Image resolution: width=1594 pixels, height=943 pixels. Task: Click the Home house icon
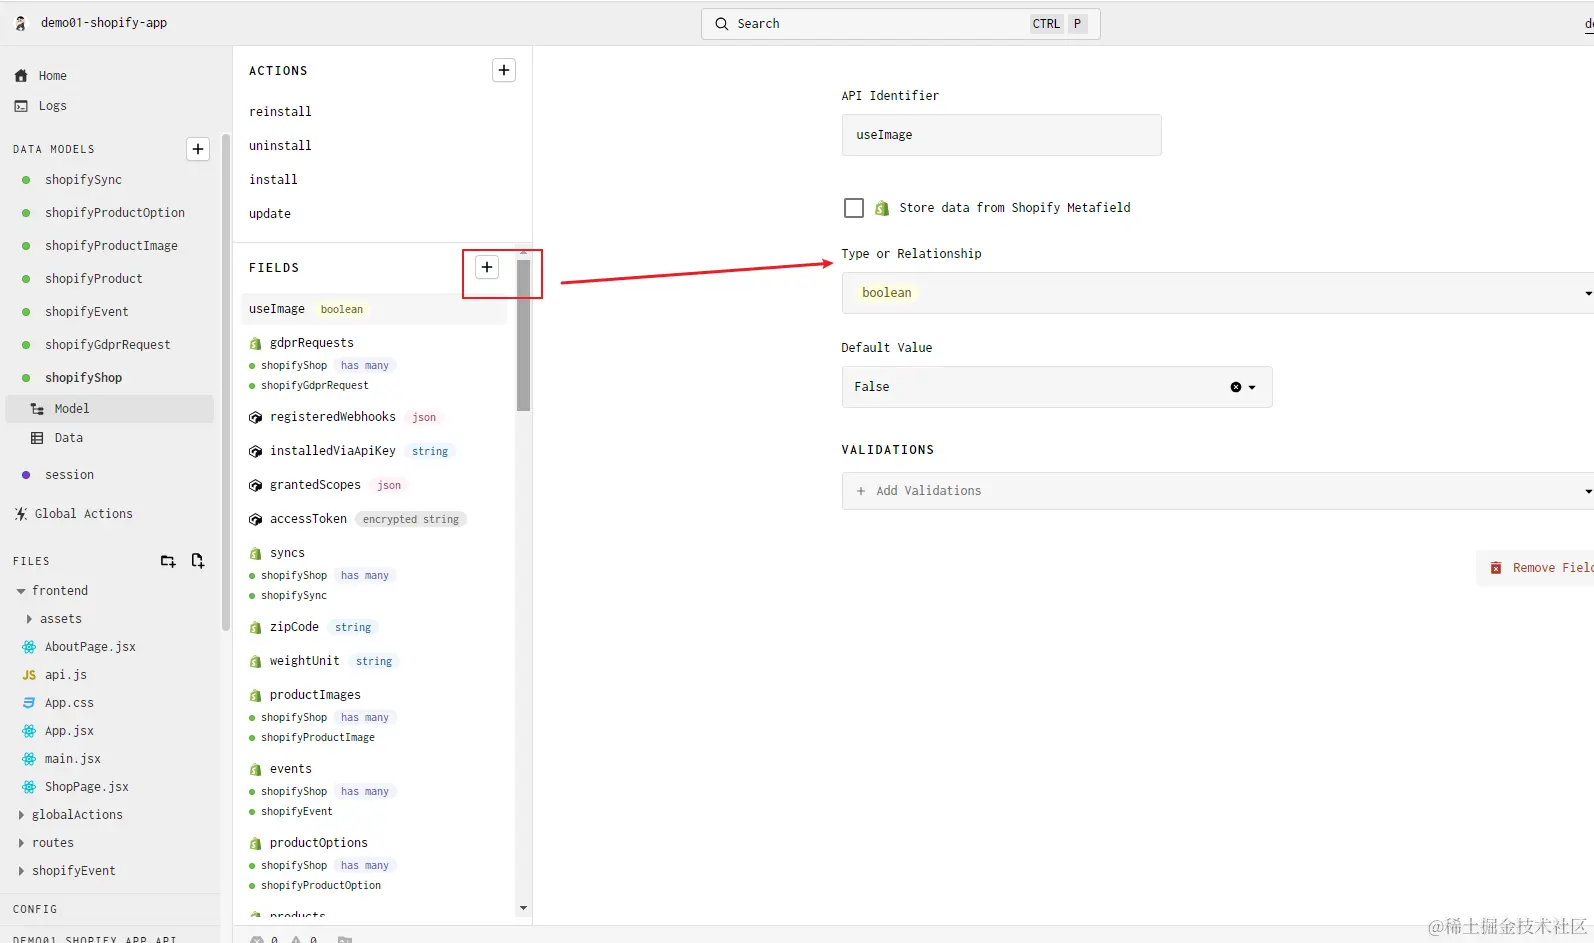(21, 76)
